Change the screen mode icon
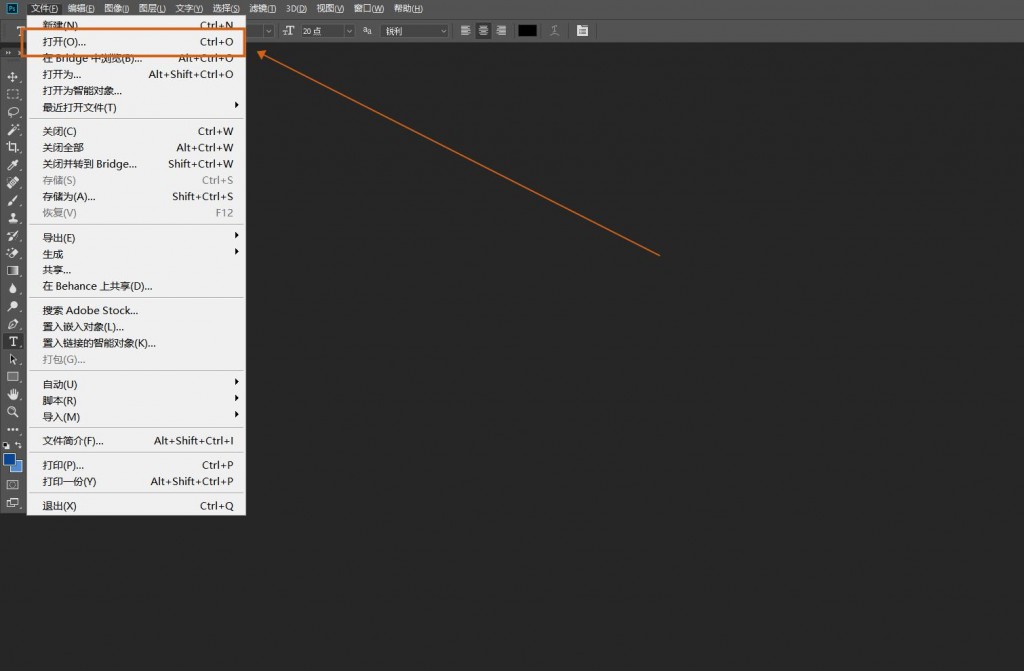The image size is (1024, 671). (12, 502)
